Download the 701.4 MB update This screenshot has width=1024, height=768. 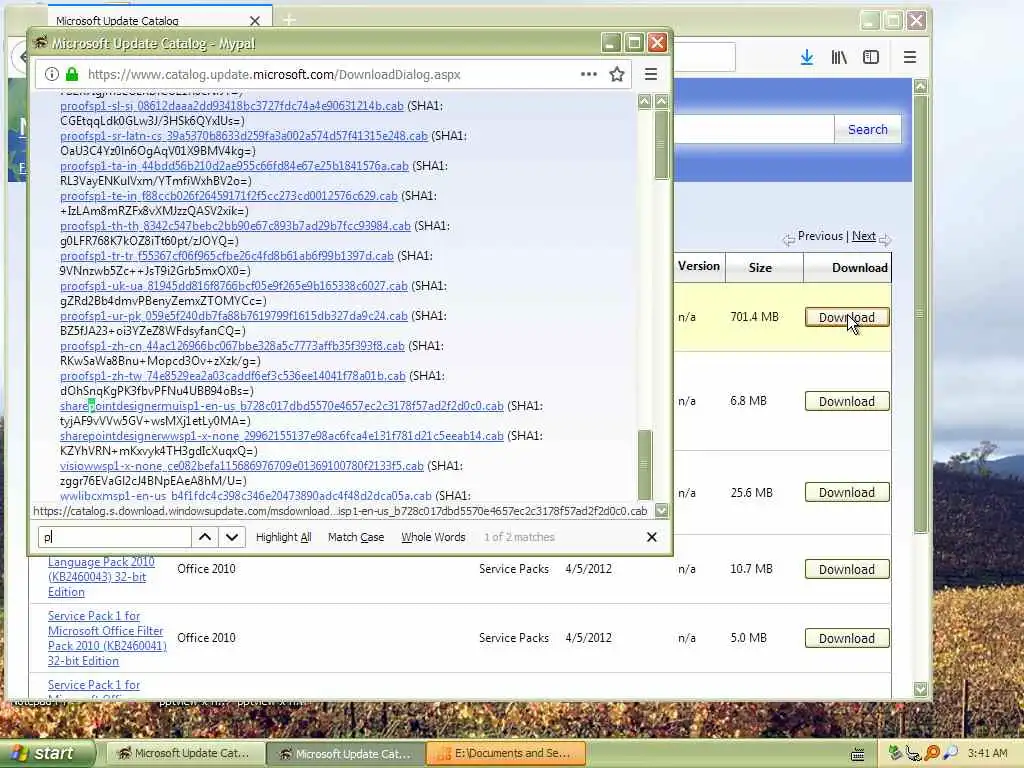pos(846,317)
